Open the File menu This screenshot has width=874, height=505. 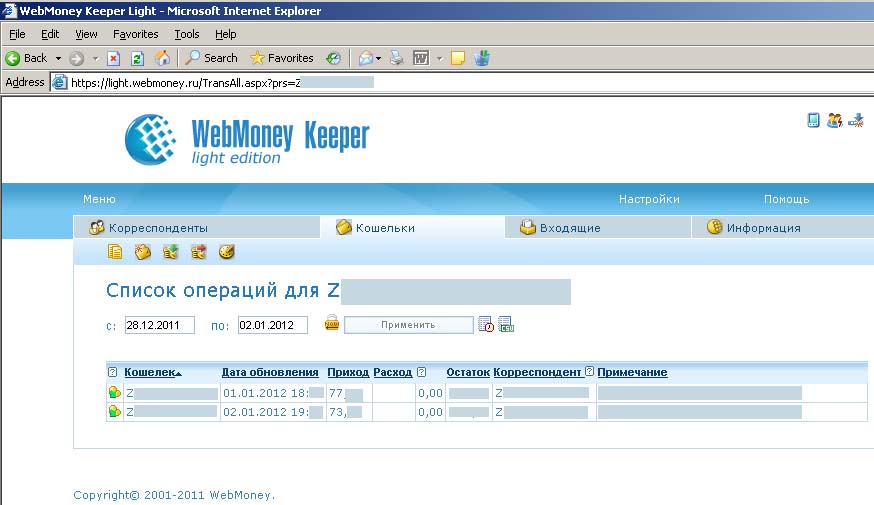click(x=17, y=34)
